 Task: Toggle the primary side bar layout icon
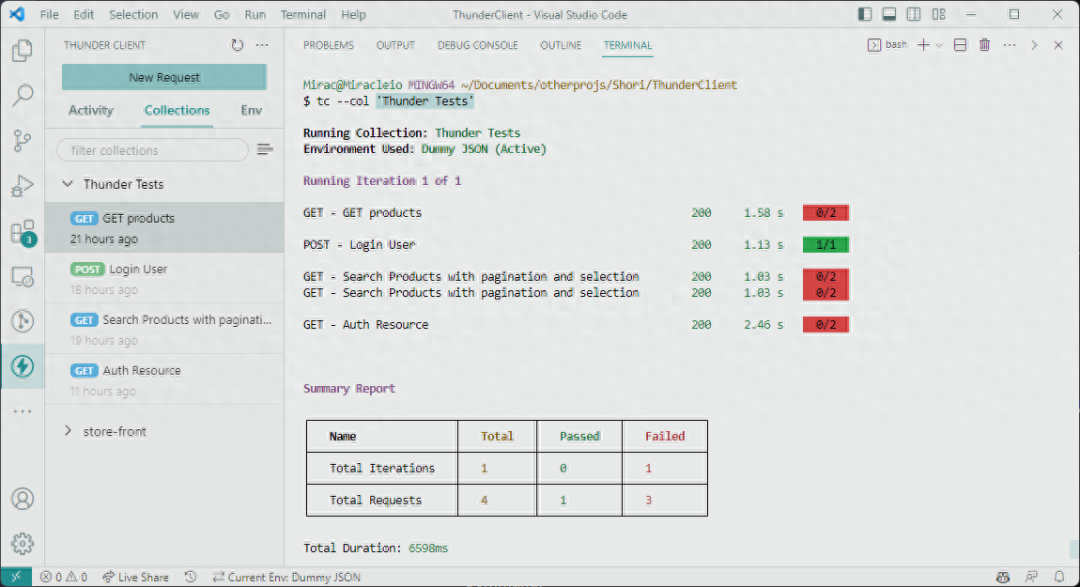[x=865, y=14]
